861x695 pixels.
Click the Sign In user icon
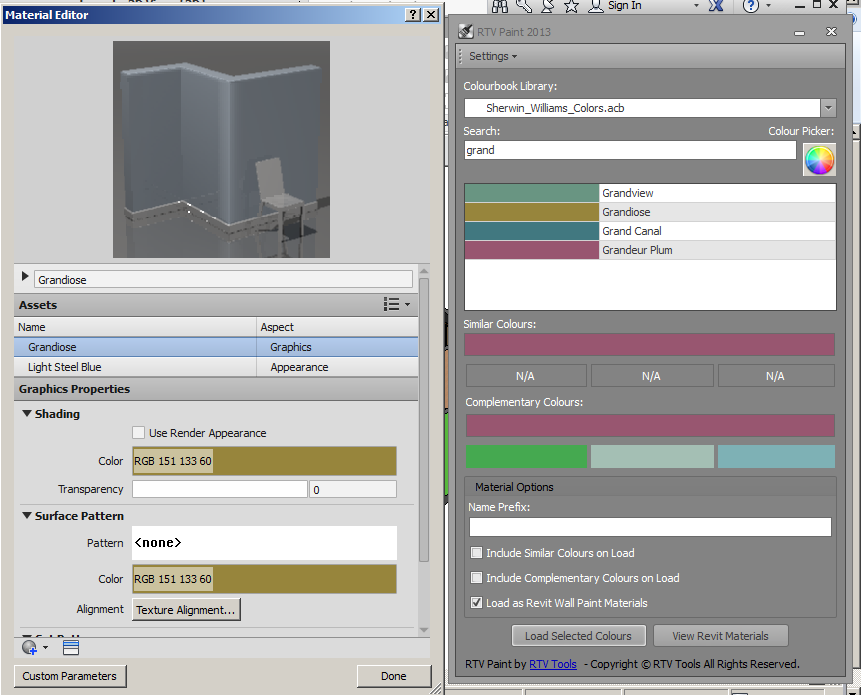pyautogui.click(x=596, y=5)
